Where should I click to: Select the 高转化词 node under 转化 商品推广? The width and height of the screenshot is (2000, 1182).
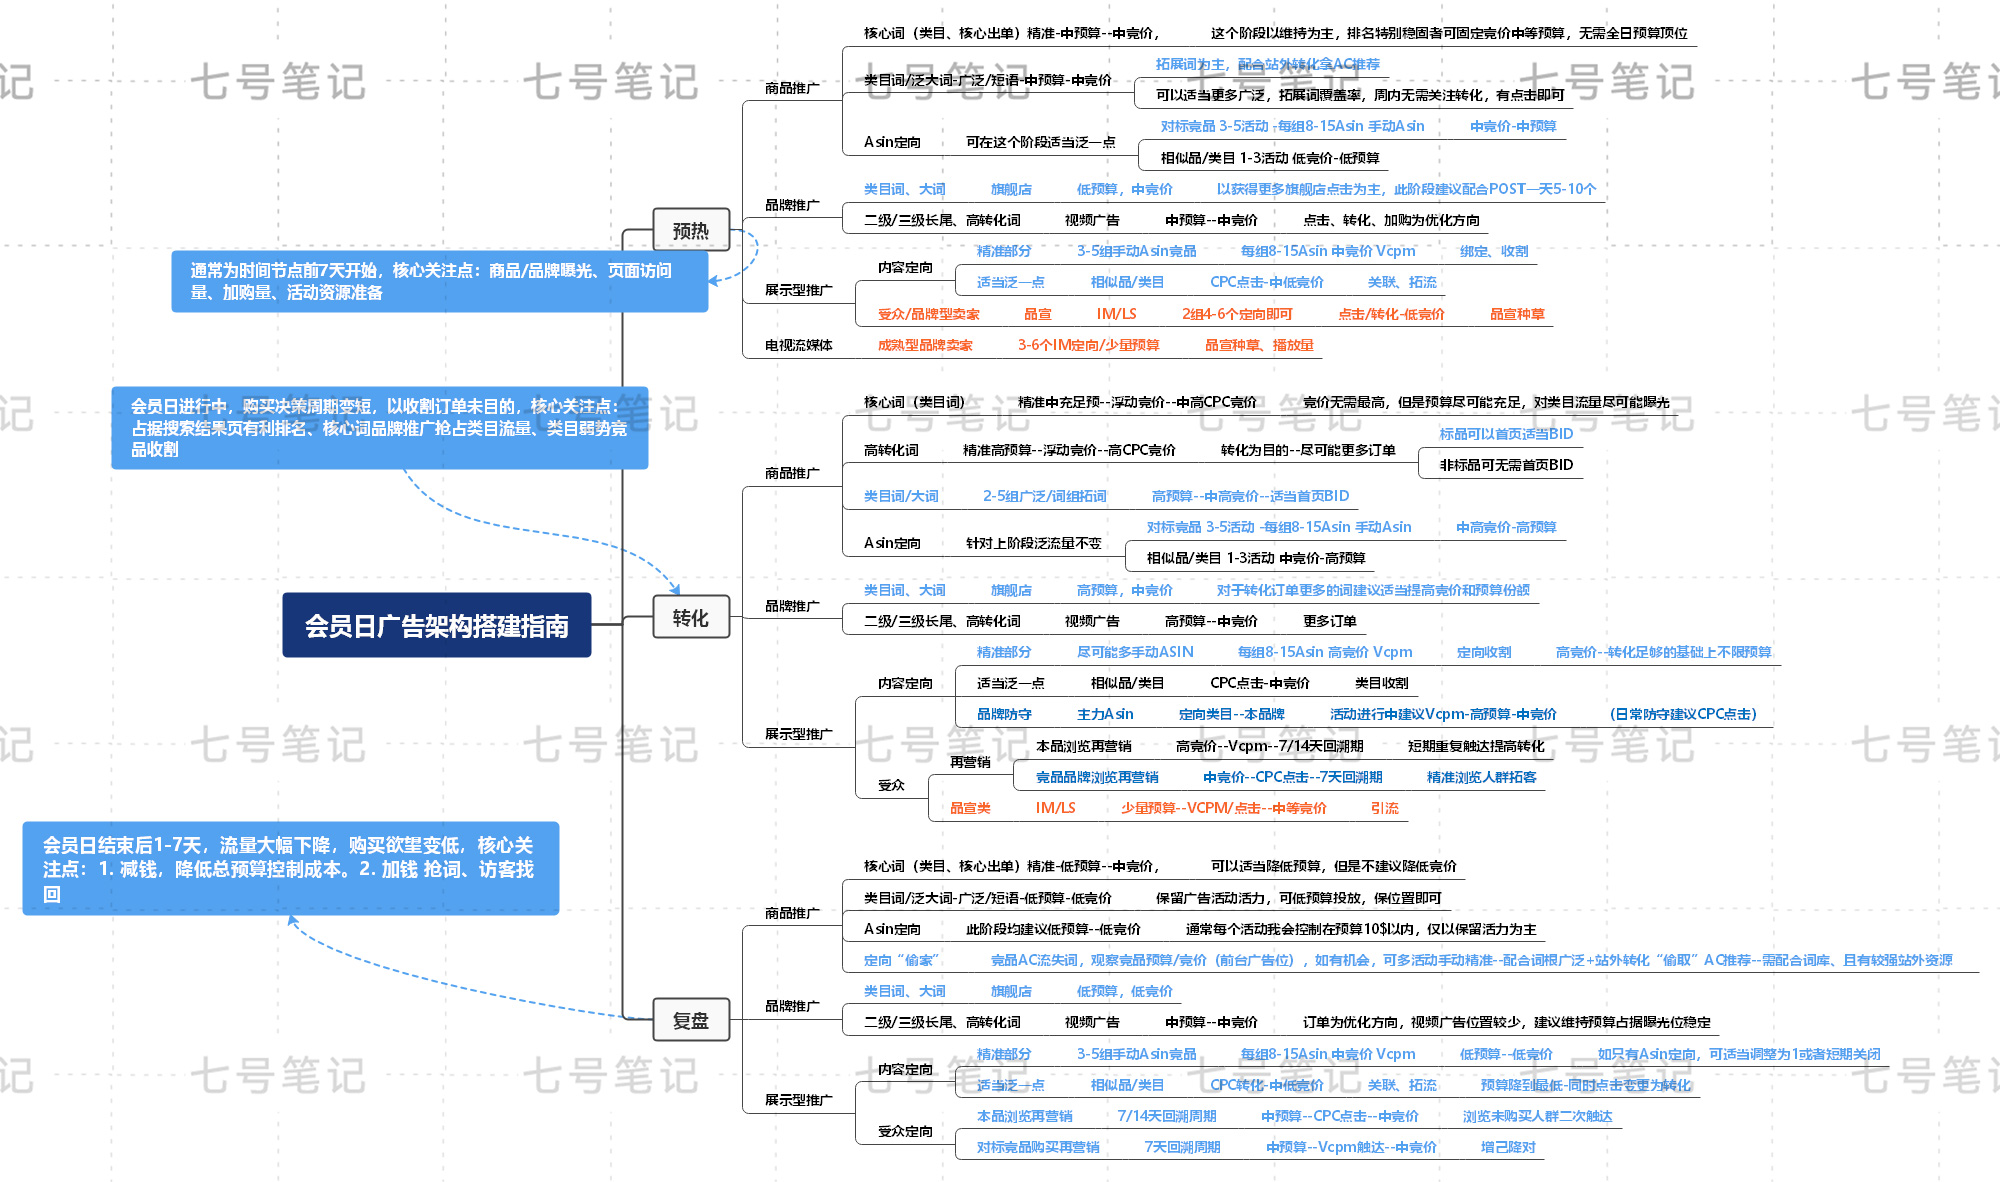(x=890, y=448)
